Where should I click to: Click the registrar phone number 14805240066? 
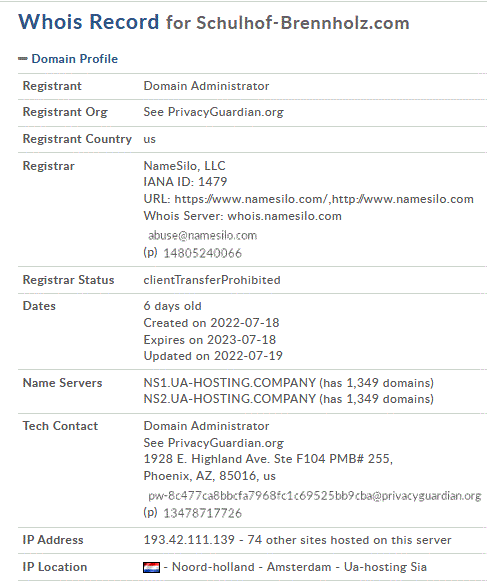pyautogui.click(x=203, y=253)
